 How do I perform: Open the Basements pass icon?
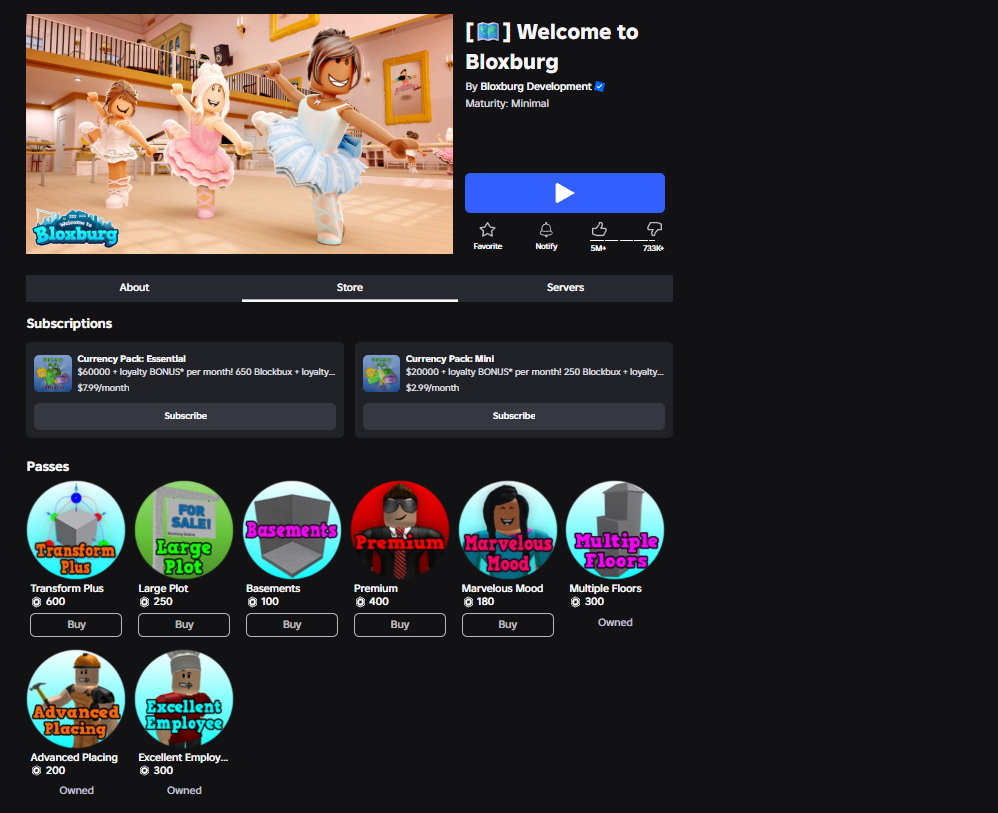tap(292, 530)
